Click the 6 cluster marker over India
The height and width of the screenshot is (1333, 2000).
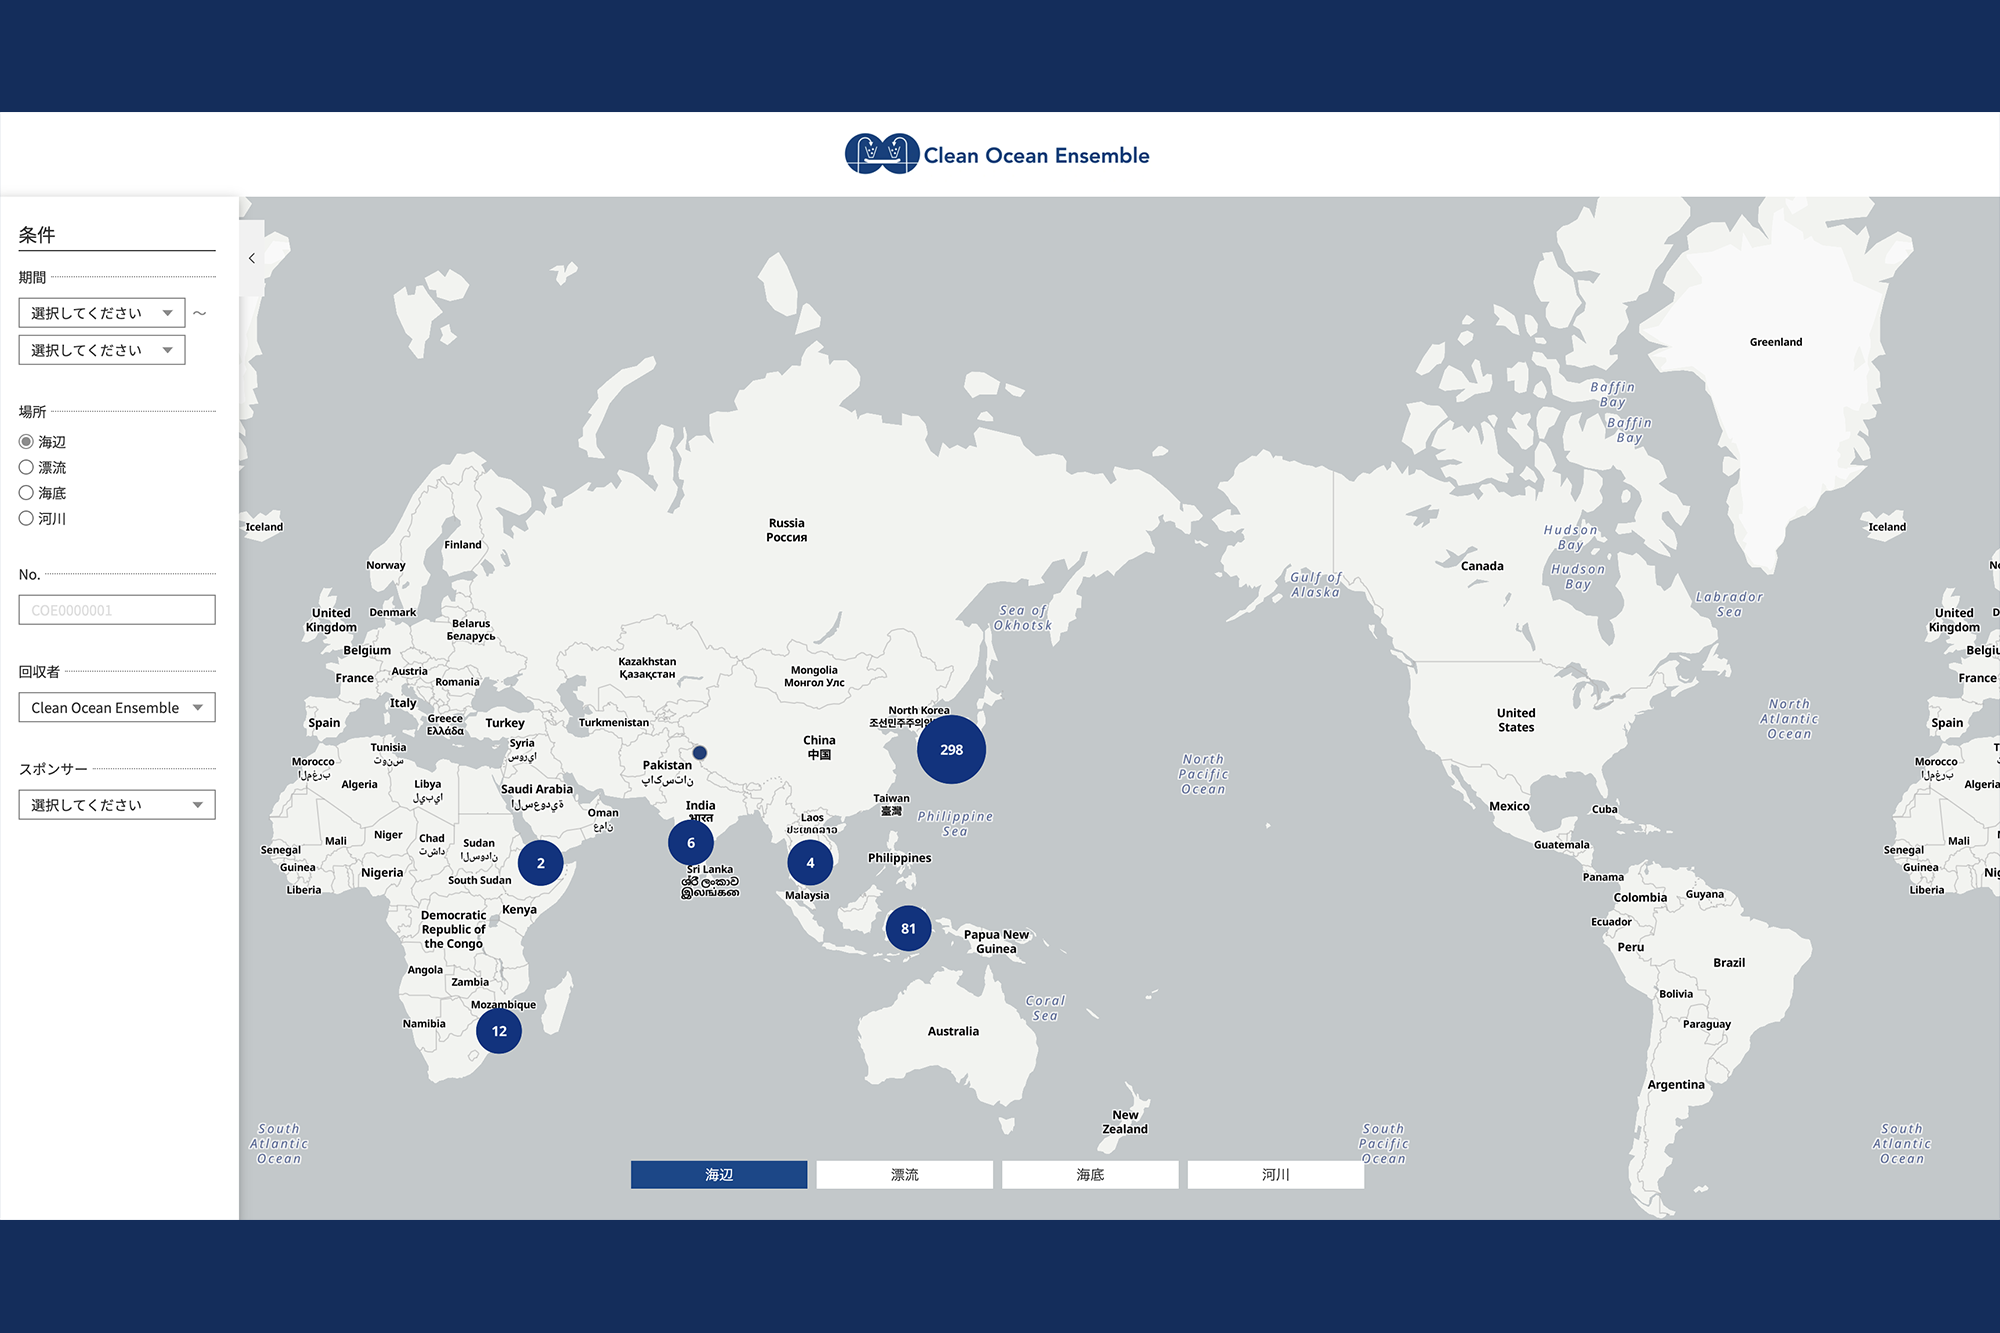tap(691, 843)
